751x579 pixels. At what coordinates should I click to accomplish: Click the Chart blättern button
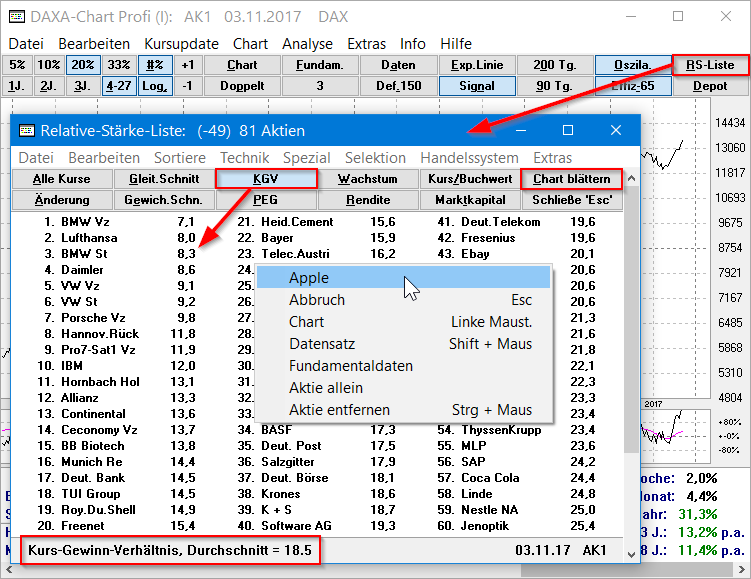pyautogui.click(x=571, y=179)
